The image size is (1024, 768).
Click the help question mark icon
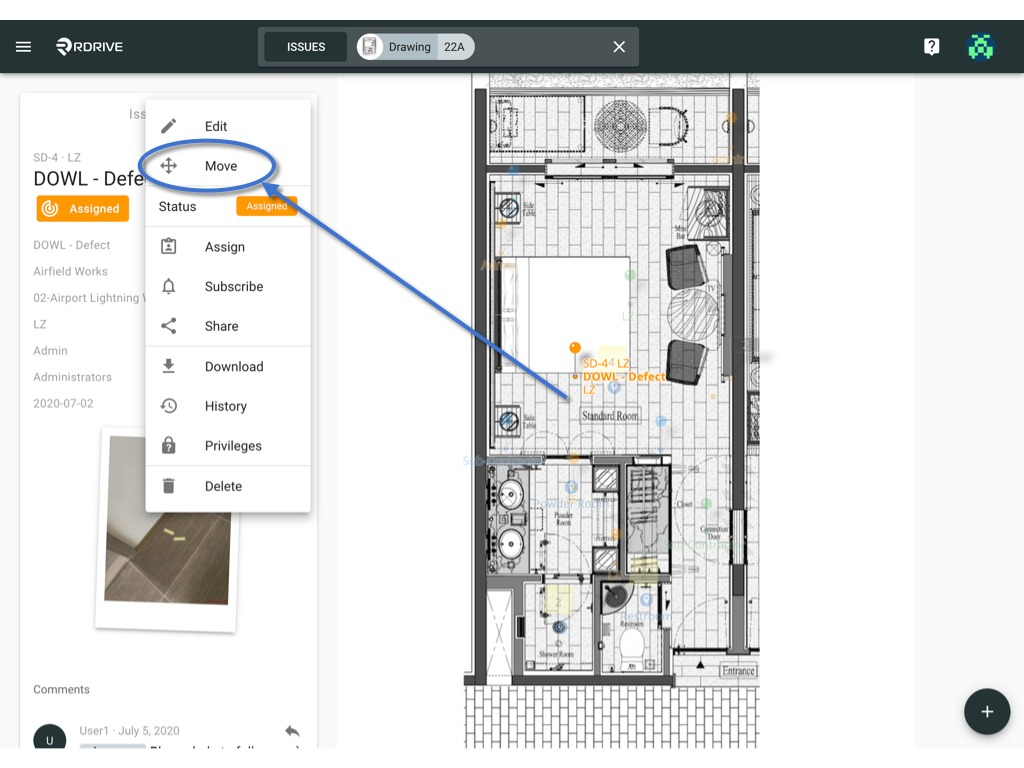point(931,46)
